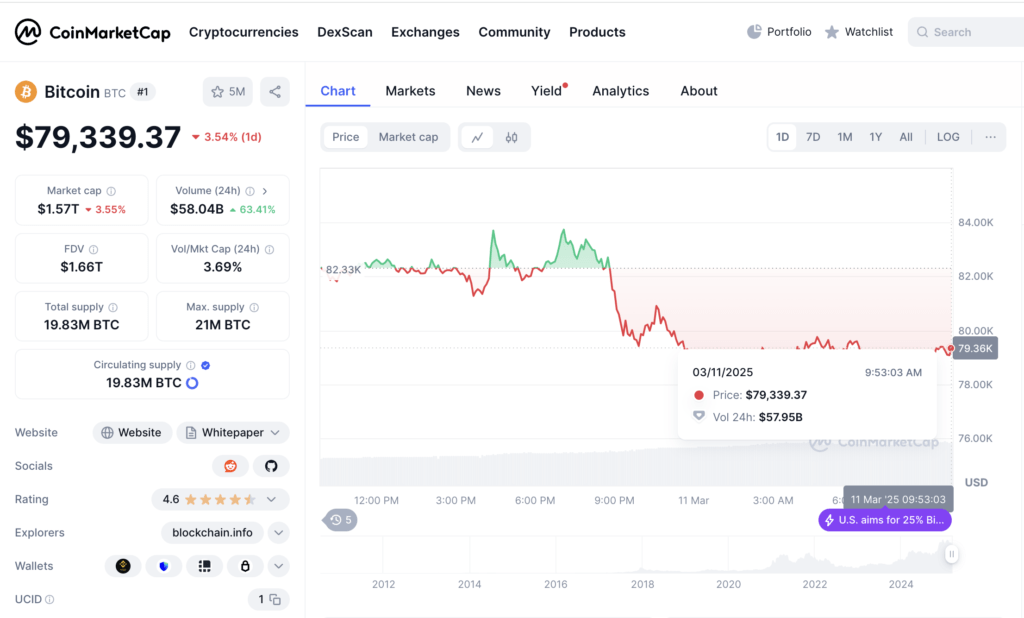Click Circulating supply info icon
The width and height of the screenshot is (1024, 618).
191,365
